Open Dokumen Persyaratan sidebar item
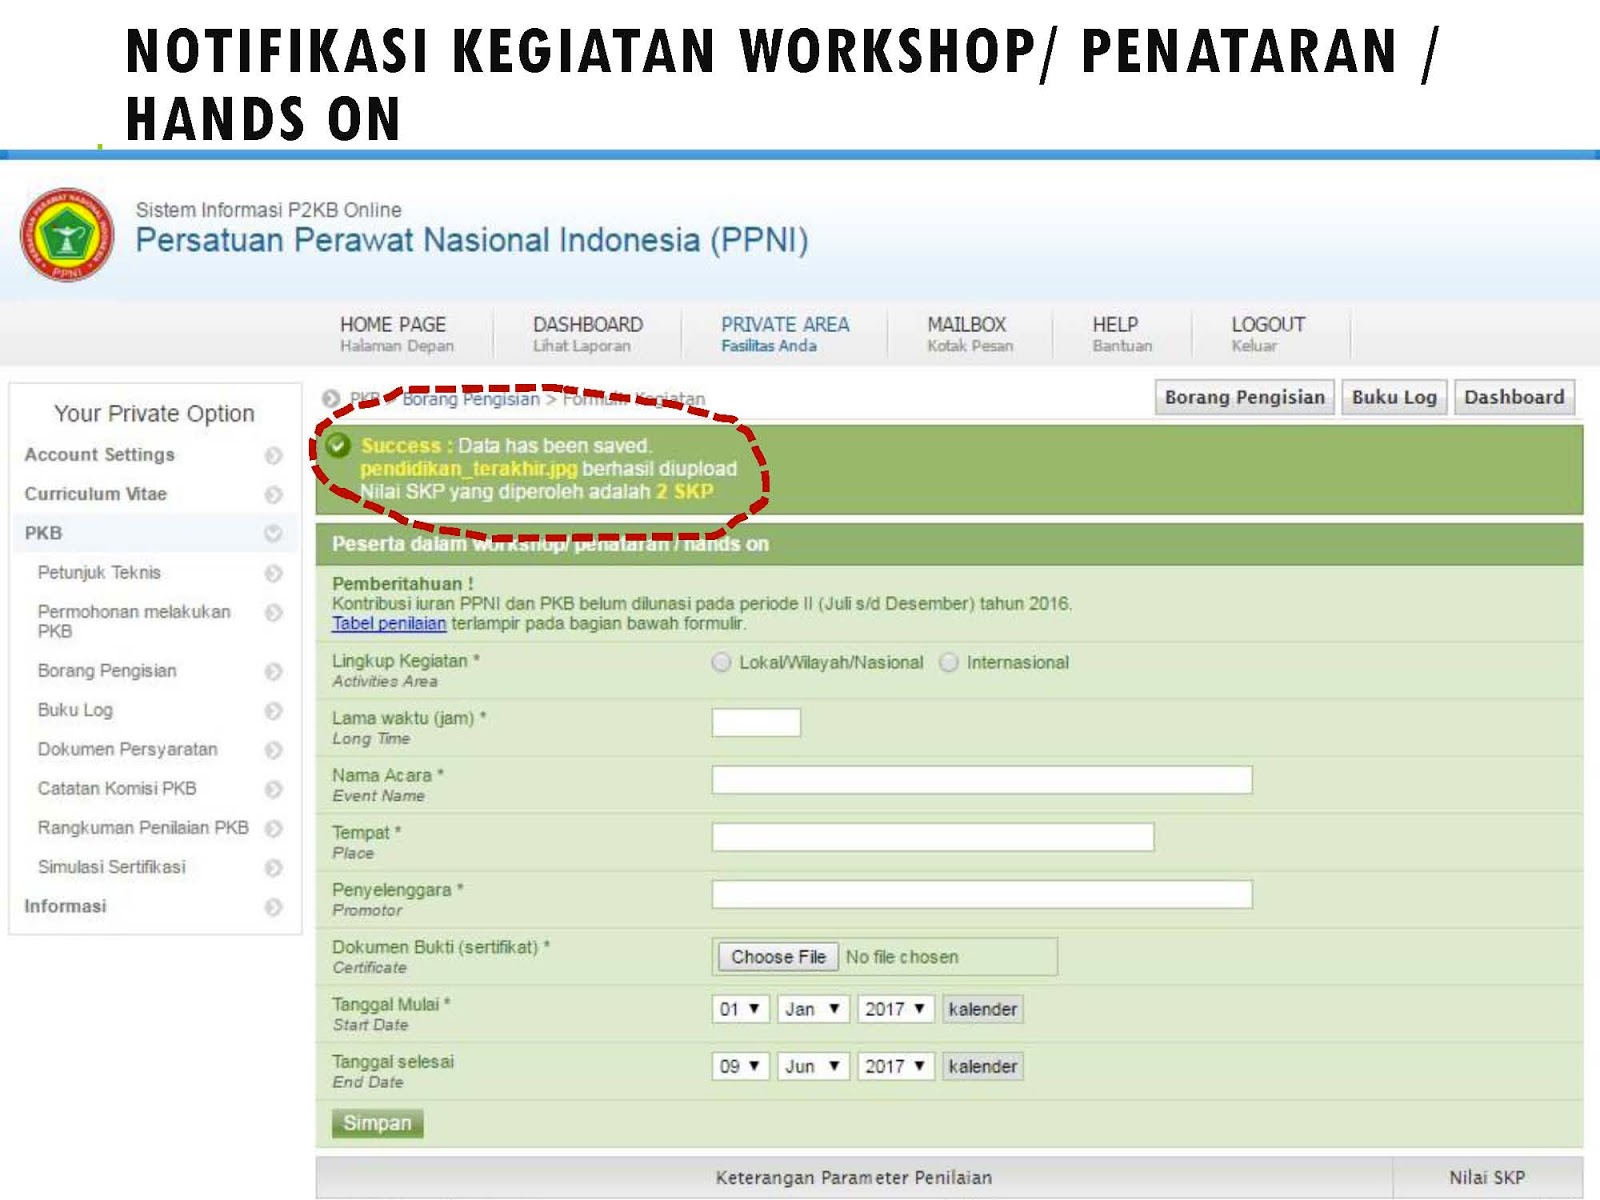This screenshot has height=1200, width=1600. (127, 749)
